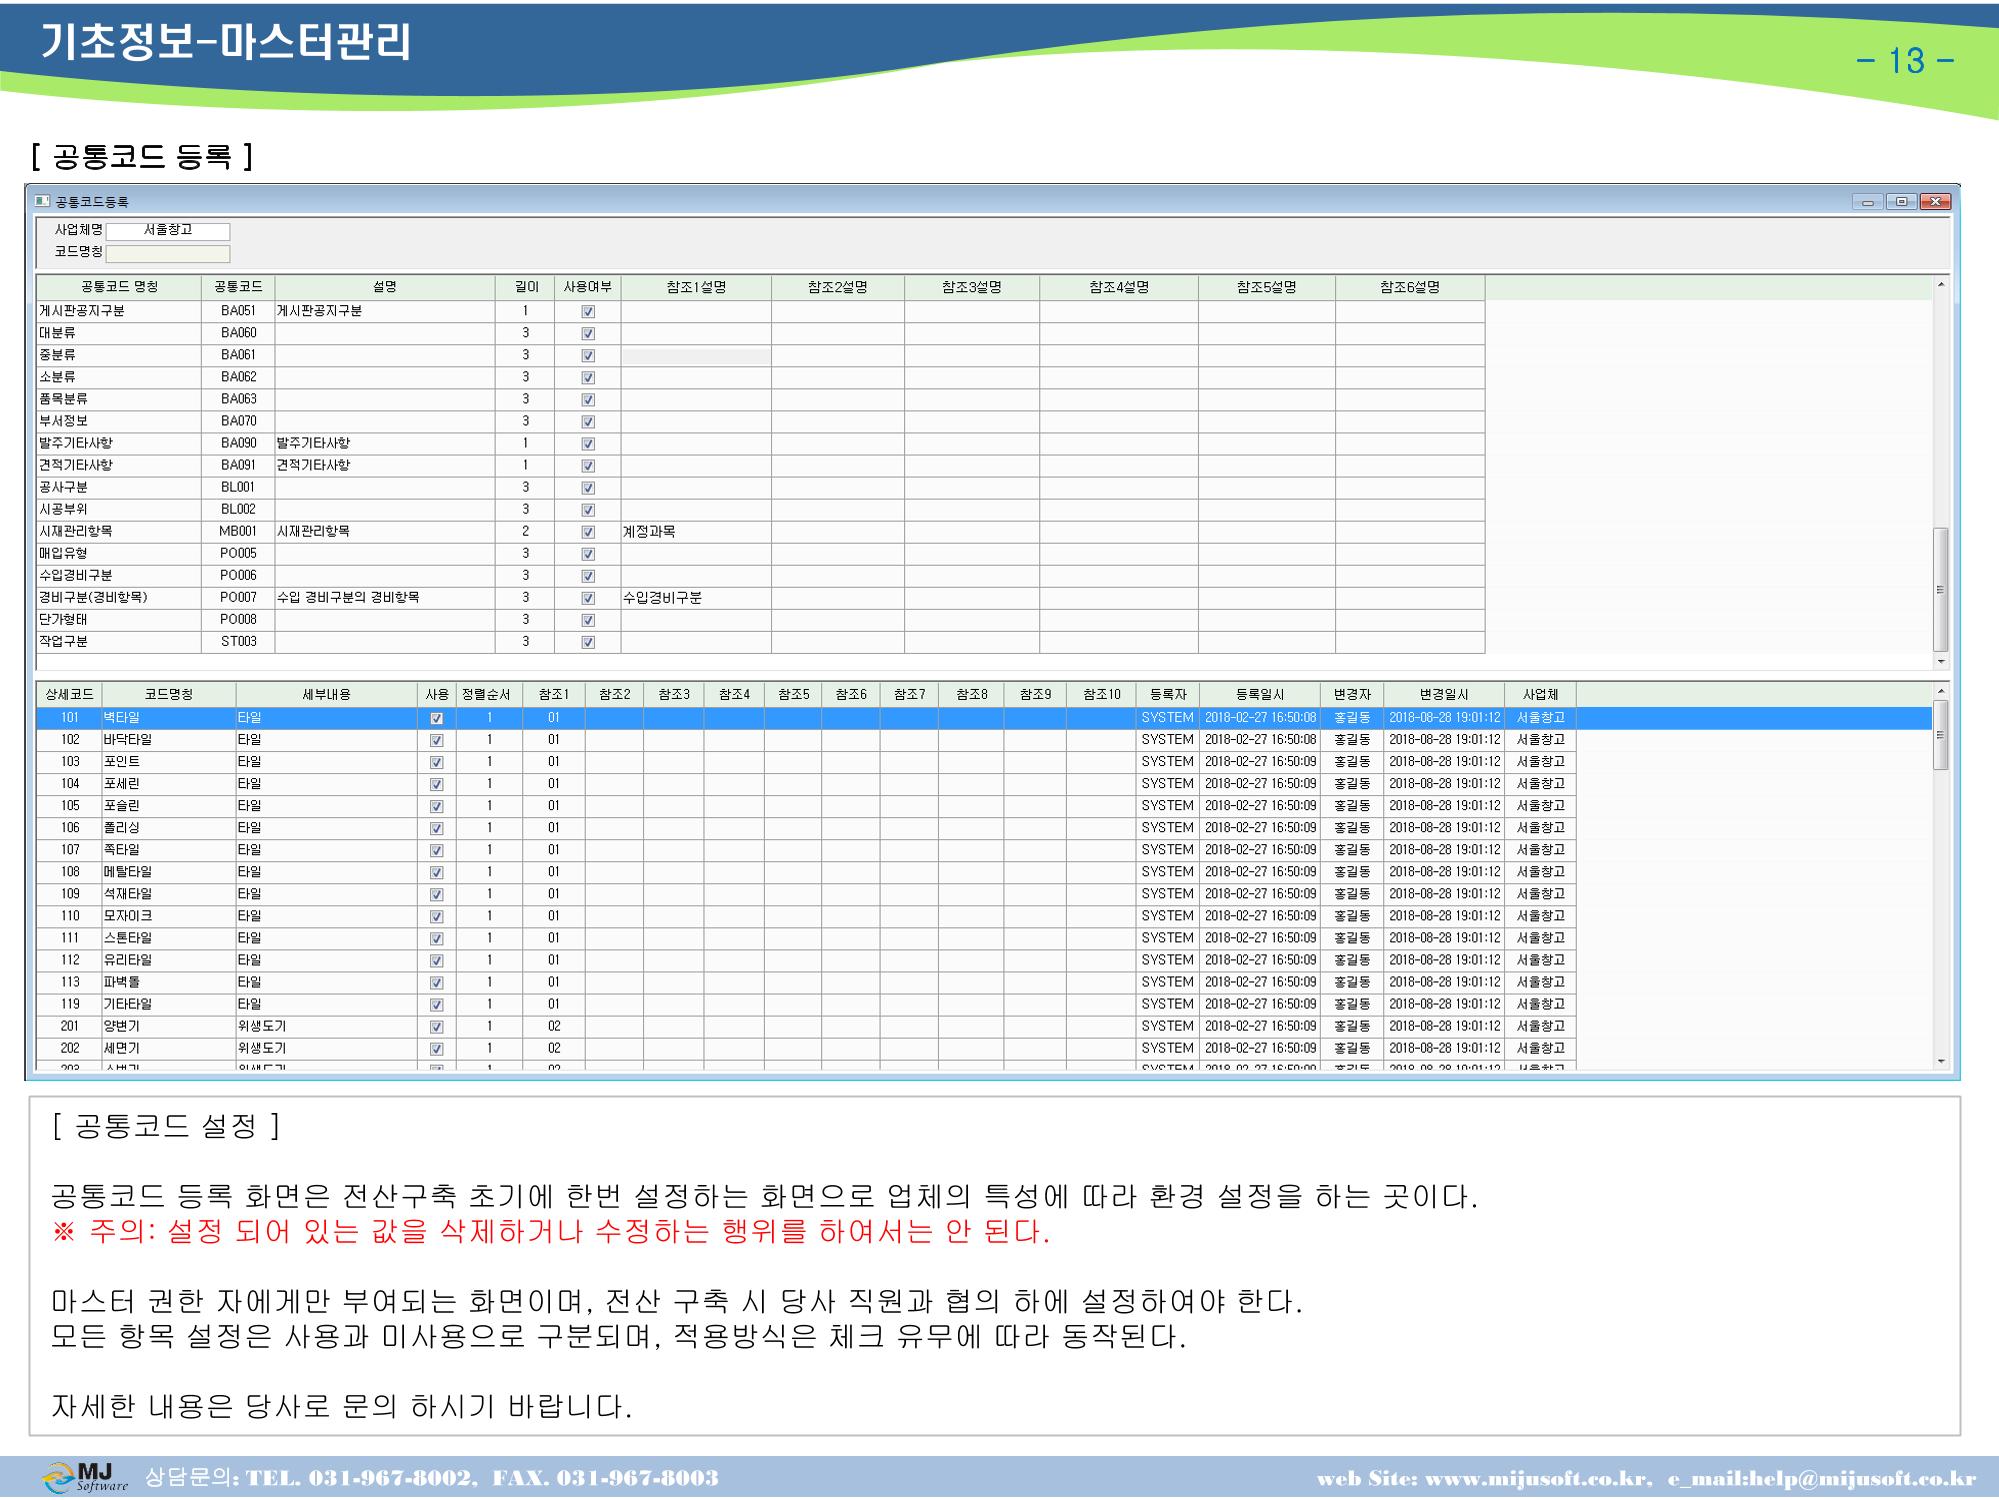Click the 사업체명 field showing 서울창고
The image size is (1999, 1500).
pos(168,231)
